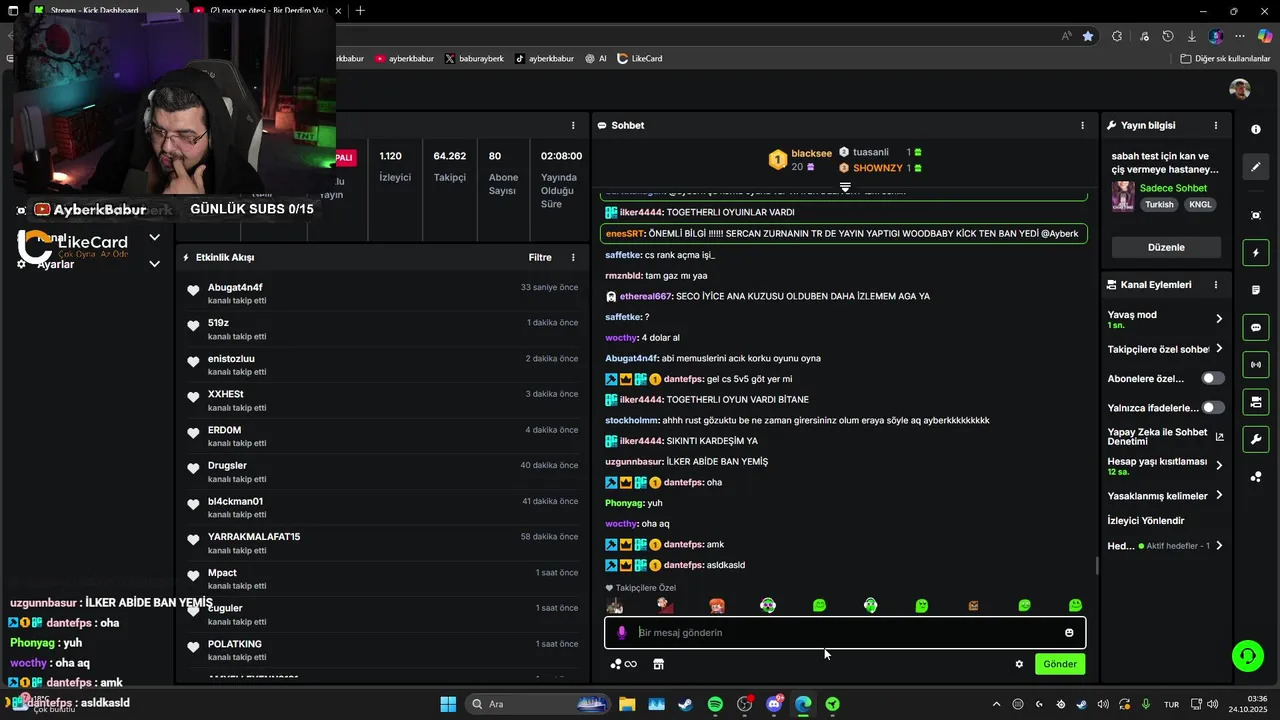This screenshot has width=1280, height=720.
Task: Open the info icon in right sidebar
Action: pos(1256,130)
